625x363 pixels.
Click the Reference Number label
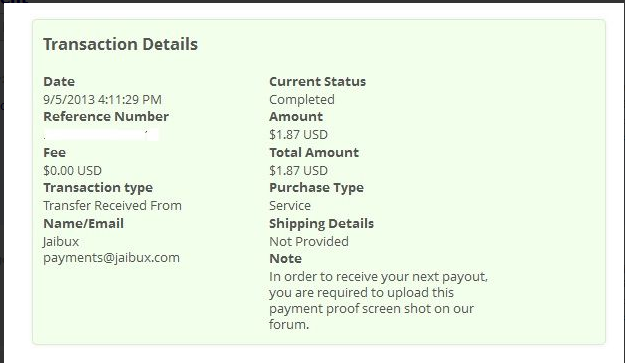pyautogui.click(x=106, y=116)
